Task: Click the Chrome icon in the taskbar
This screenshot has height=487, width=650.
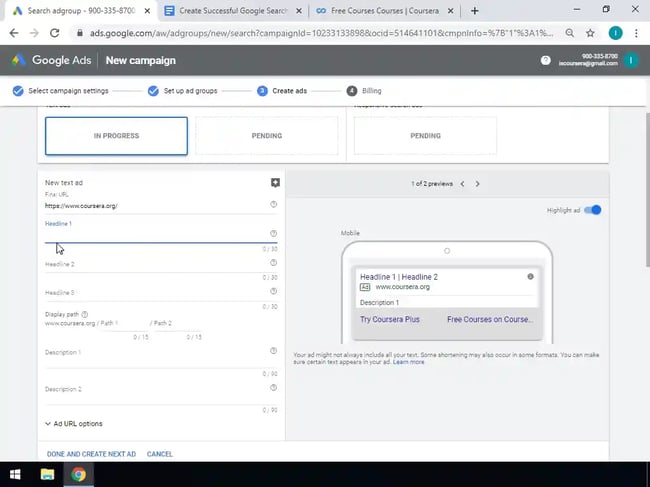Action: pos(78,474)
